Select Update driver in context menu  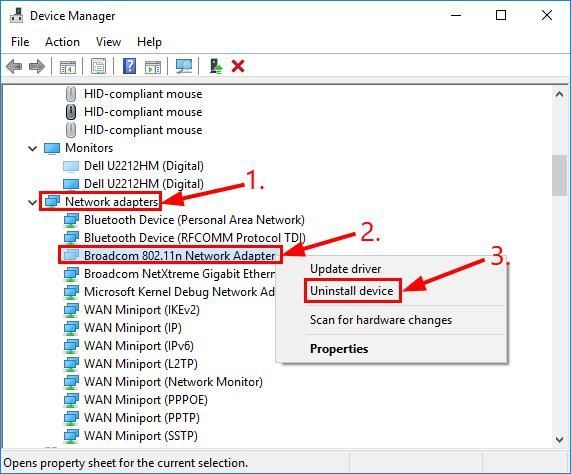[346, 269]
